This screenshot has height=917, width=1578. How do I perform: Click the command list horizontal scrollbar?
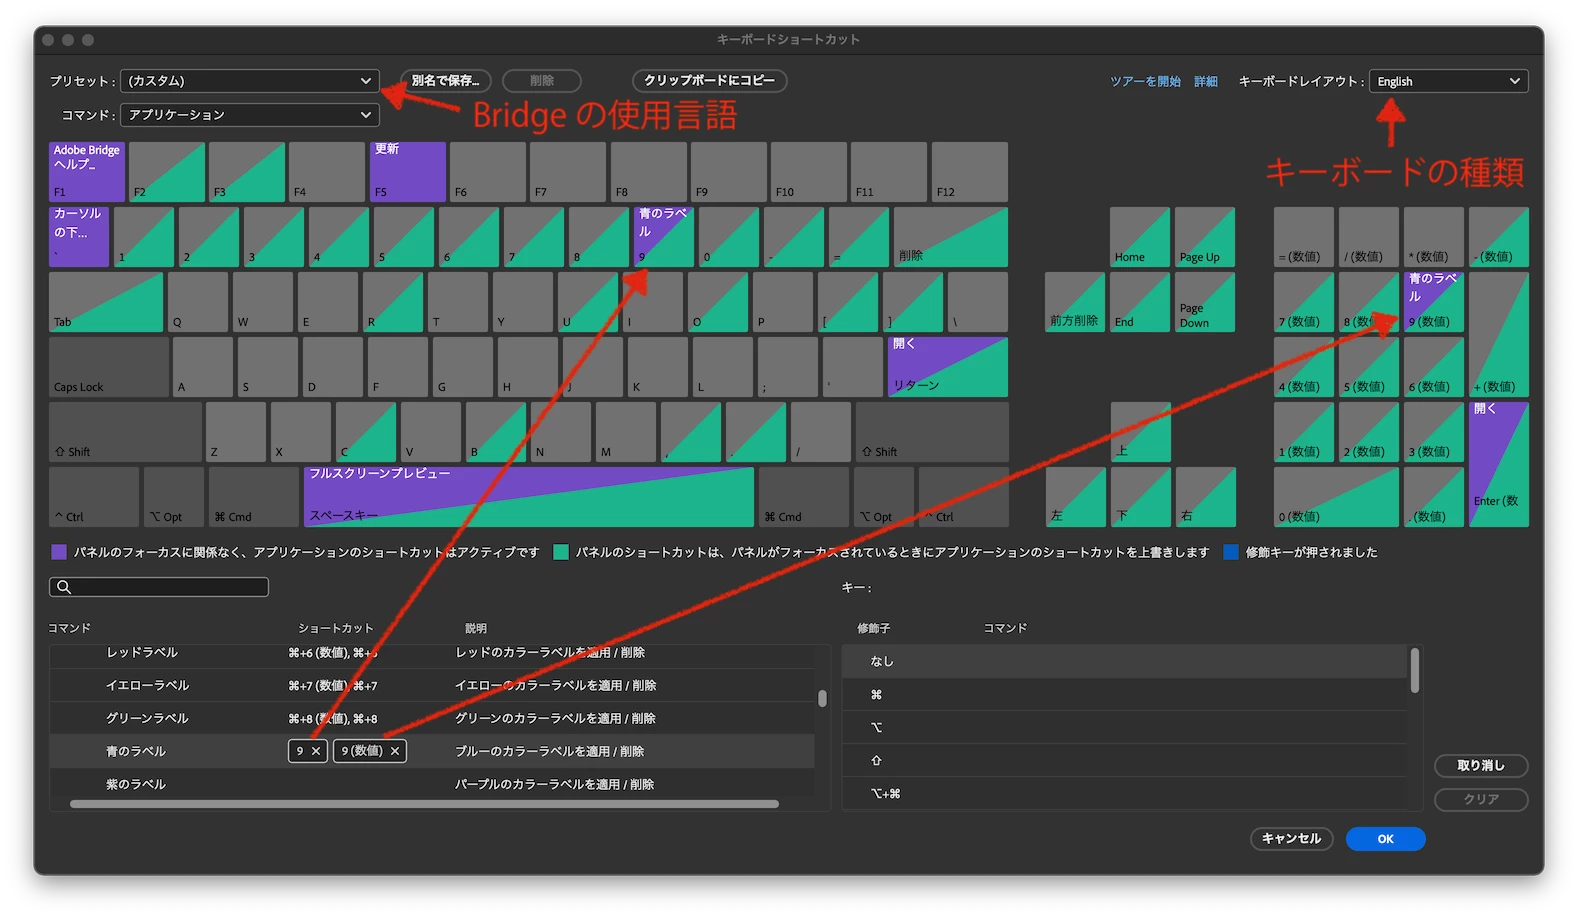[x=424, y=804]
